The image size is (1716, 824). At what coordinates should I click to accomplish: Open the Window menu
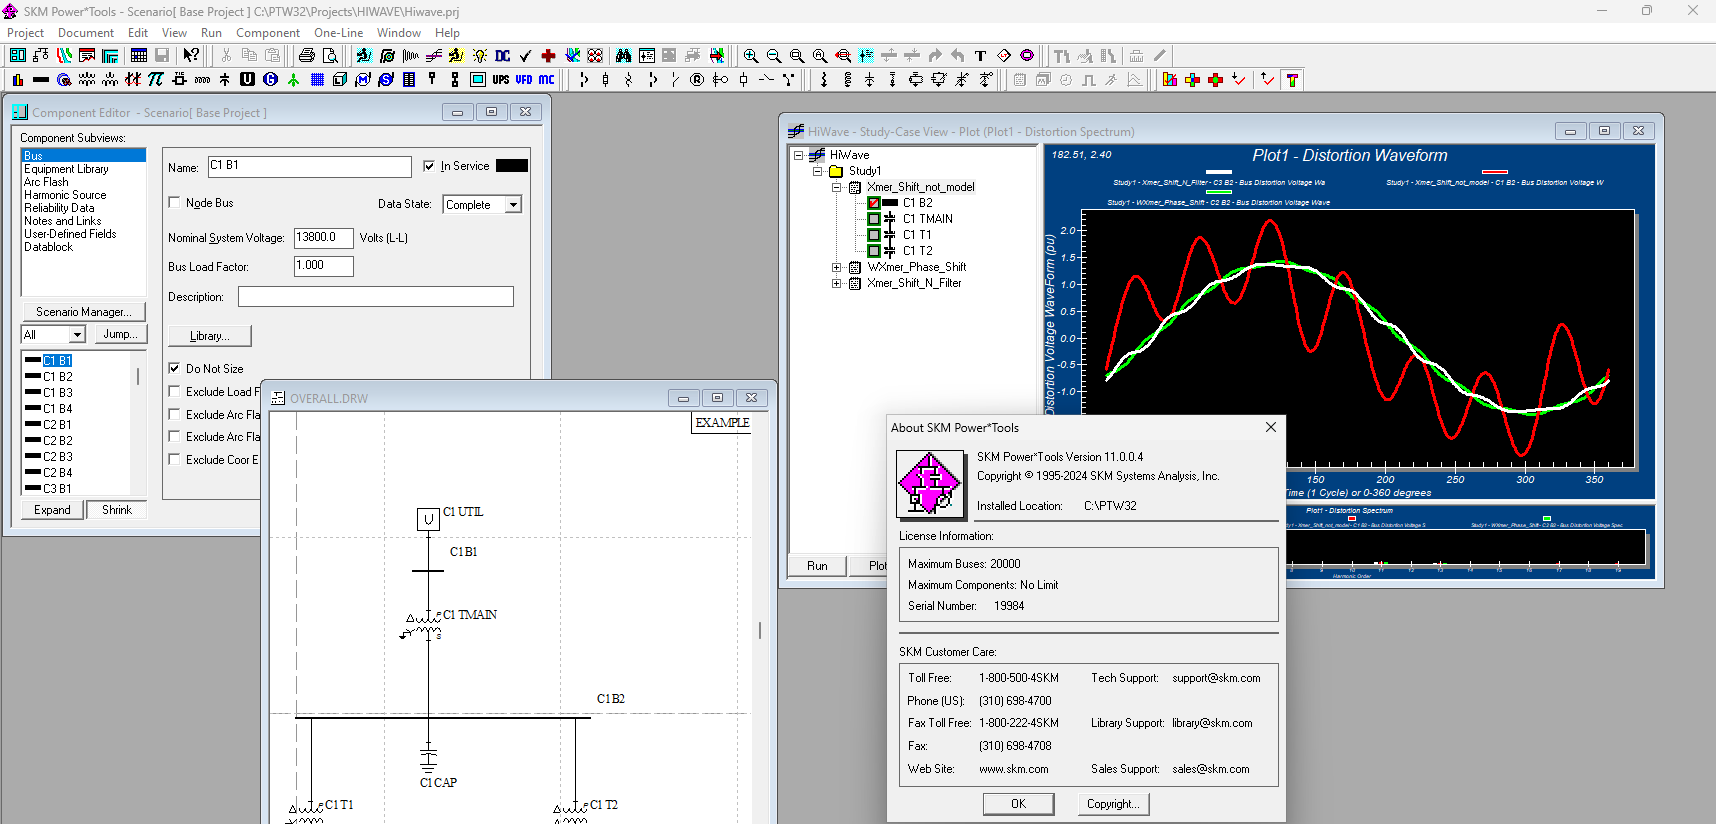[x=398, y=33]
